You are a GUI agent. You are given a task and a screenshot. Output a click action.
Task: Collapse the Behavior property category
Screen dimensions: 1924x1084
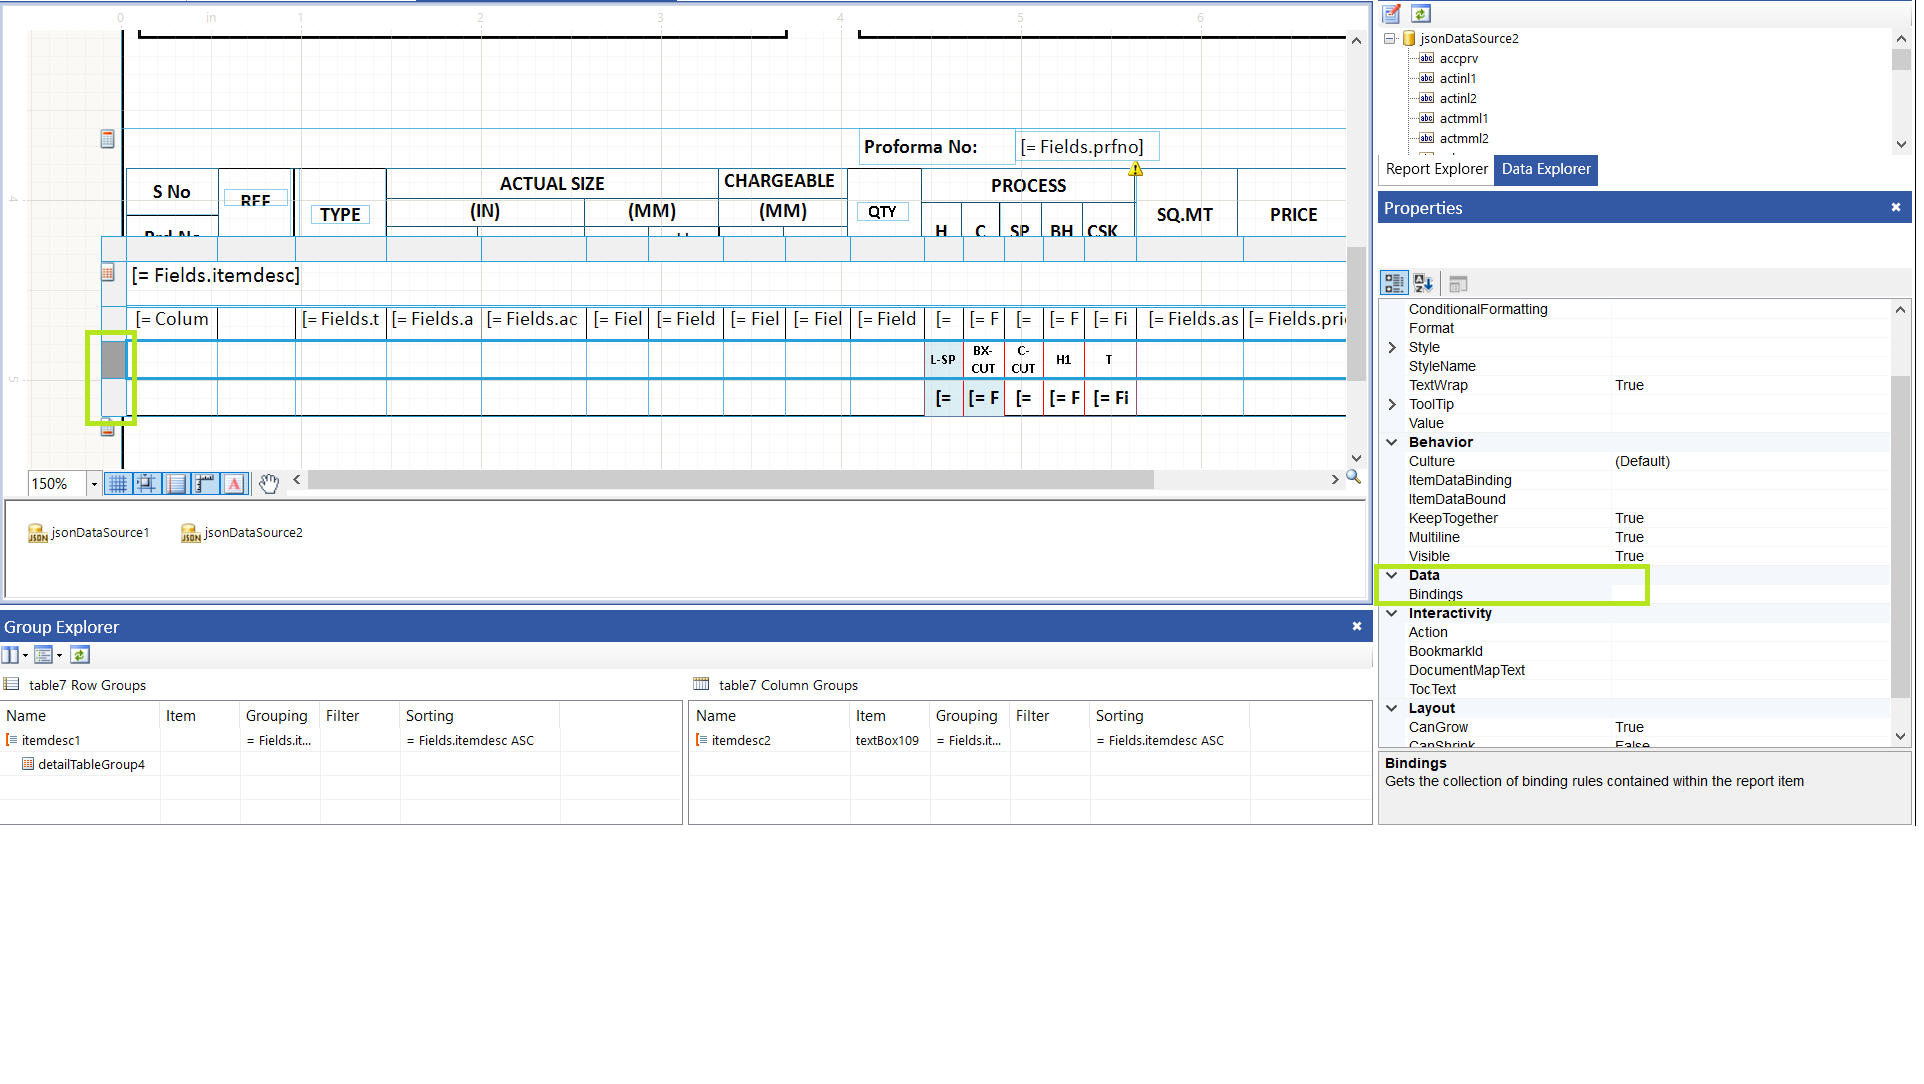(1391, 442)
